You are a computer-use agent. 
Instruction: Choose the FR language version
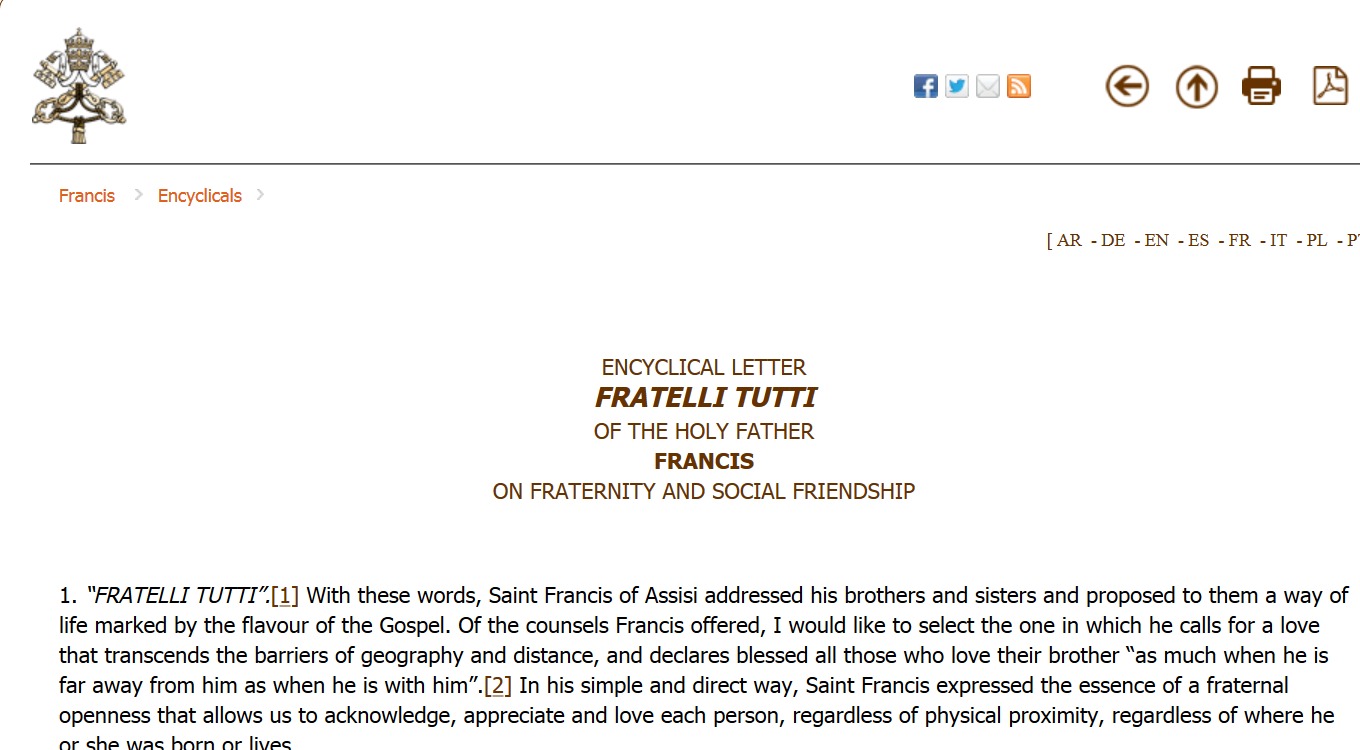tap(1239, 240)
